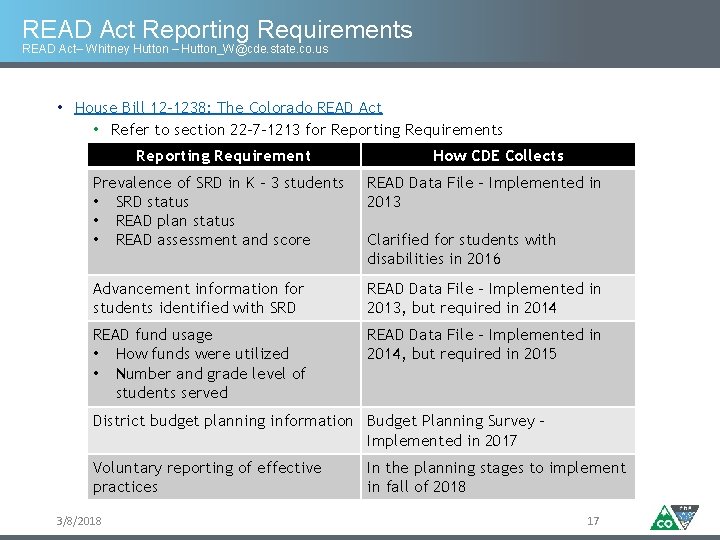Screen dimensions: 720x540
Task: Click 'In the planning stages to implement in fall of 2018'
Action: coord(496,477)
